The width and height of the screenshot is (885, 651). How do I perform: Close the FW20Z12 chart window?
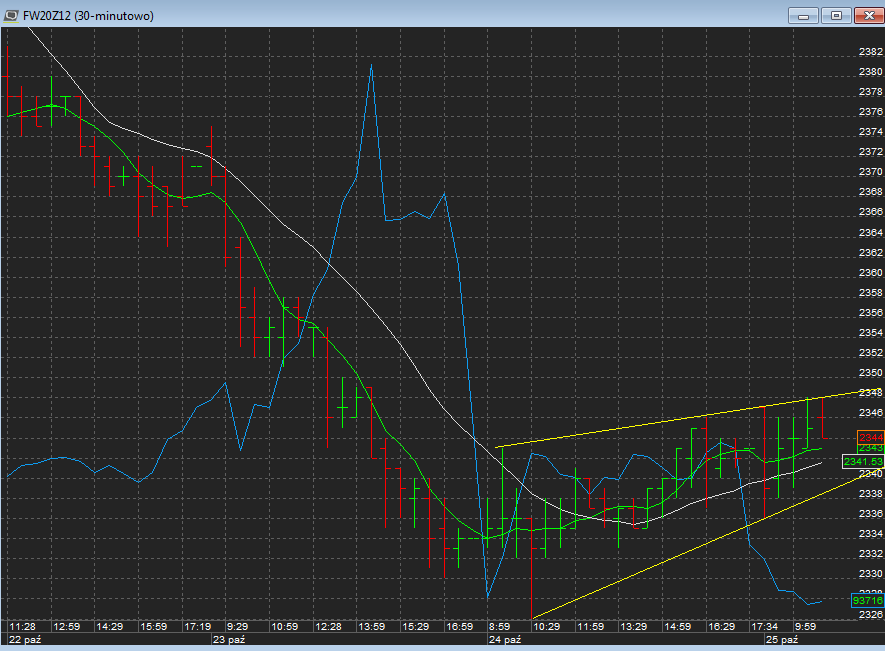coord(867,15)
